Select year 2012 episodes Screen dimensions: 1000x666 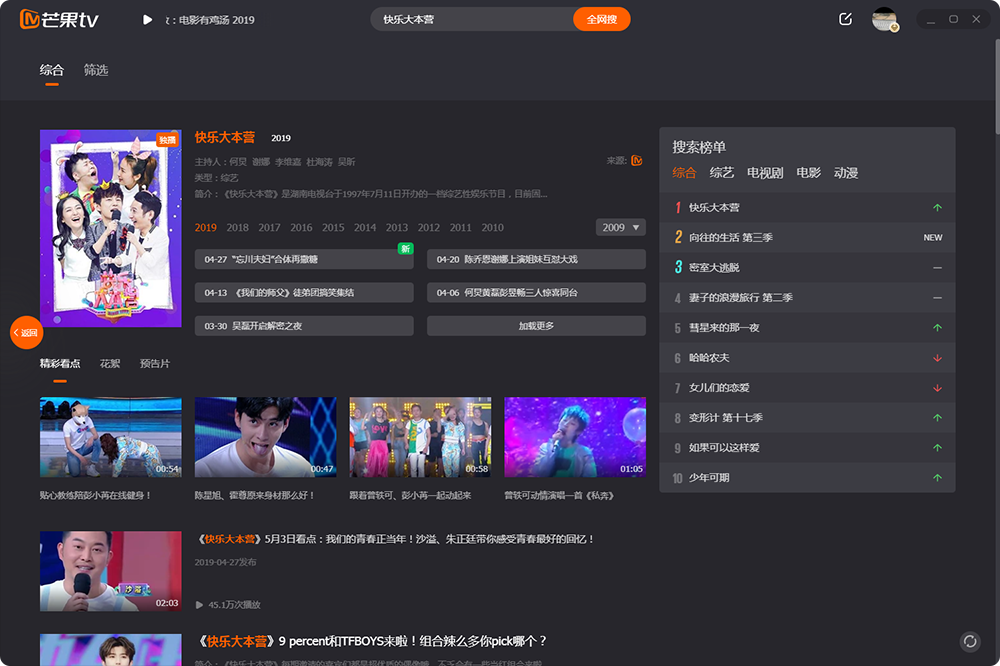coord(429,227)
